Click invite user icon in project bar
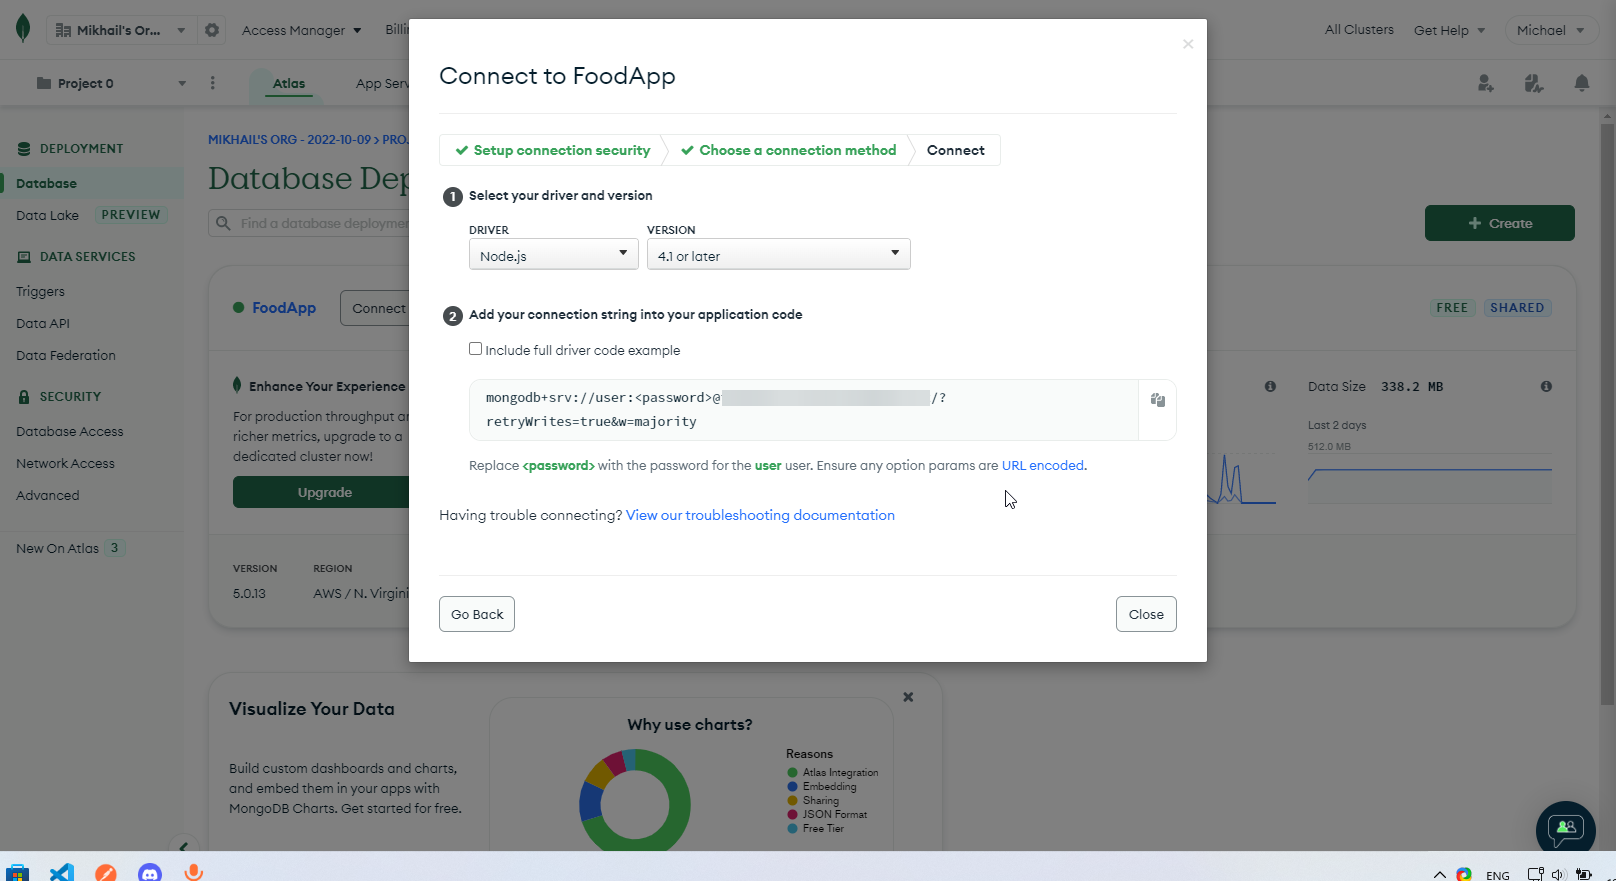The height and width of the screenshot is (881, 1616). [1486, 83]
